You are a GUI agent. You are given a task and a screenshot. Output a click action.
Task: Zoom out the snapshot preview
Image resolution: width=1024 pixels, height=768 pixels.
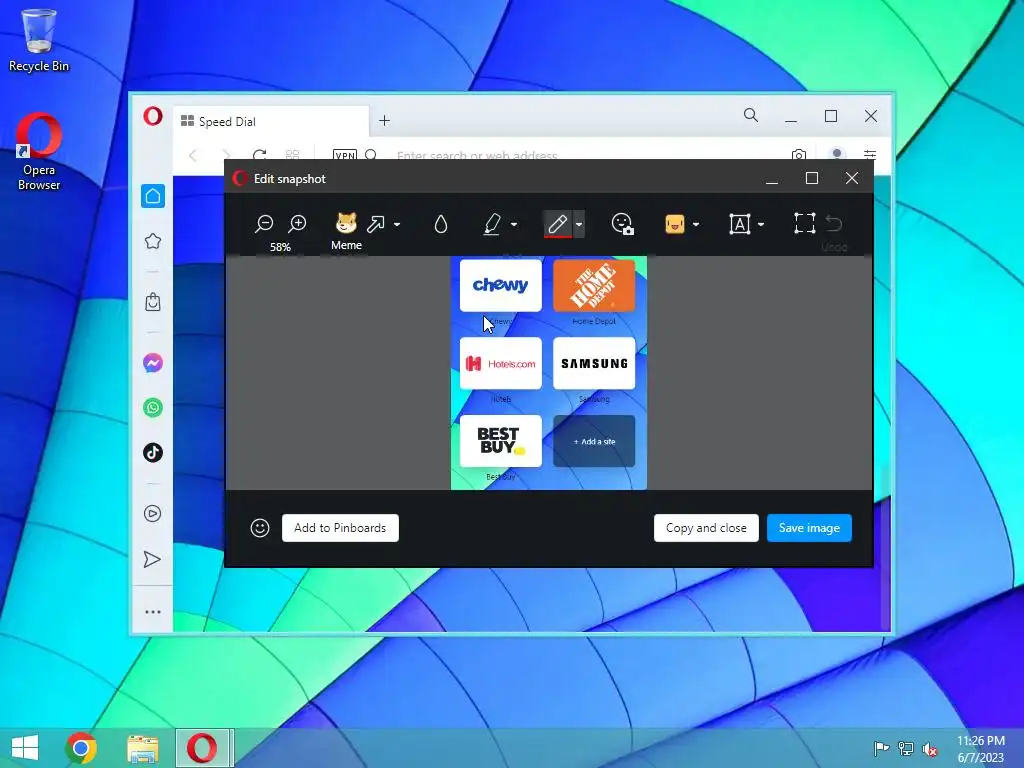[x=264, y=223]
